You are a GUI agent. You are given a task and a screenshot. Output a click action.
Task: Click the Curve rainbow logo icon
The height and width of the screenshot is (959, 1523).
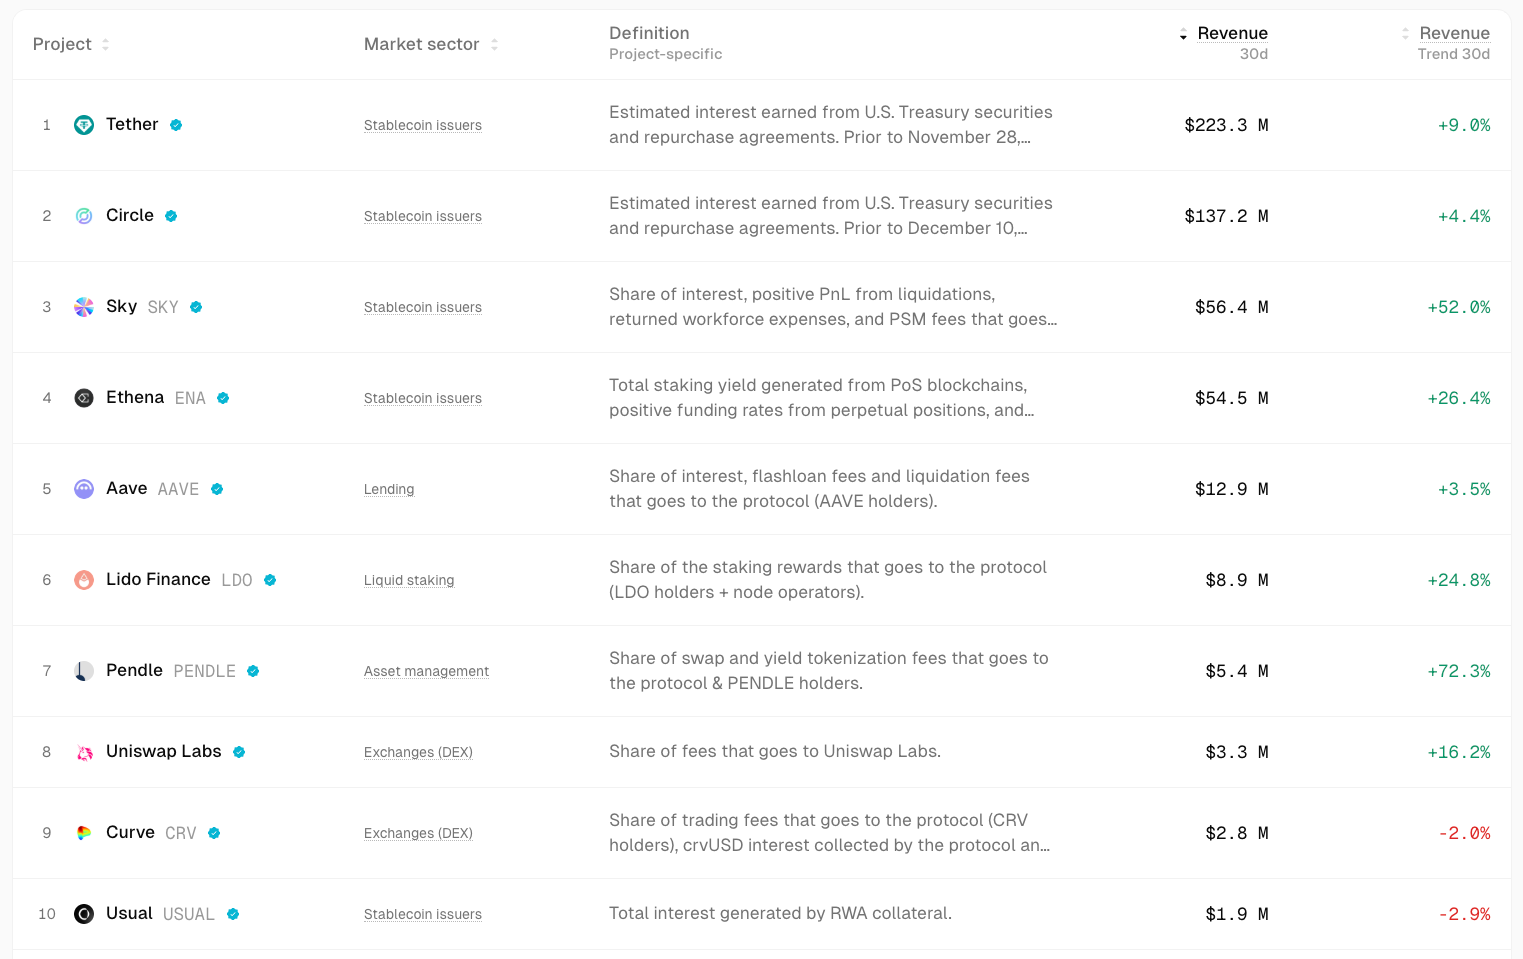coord(84,833)
